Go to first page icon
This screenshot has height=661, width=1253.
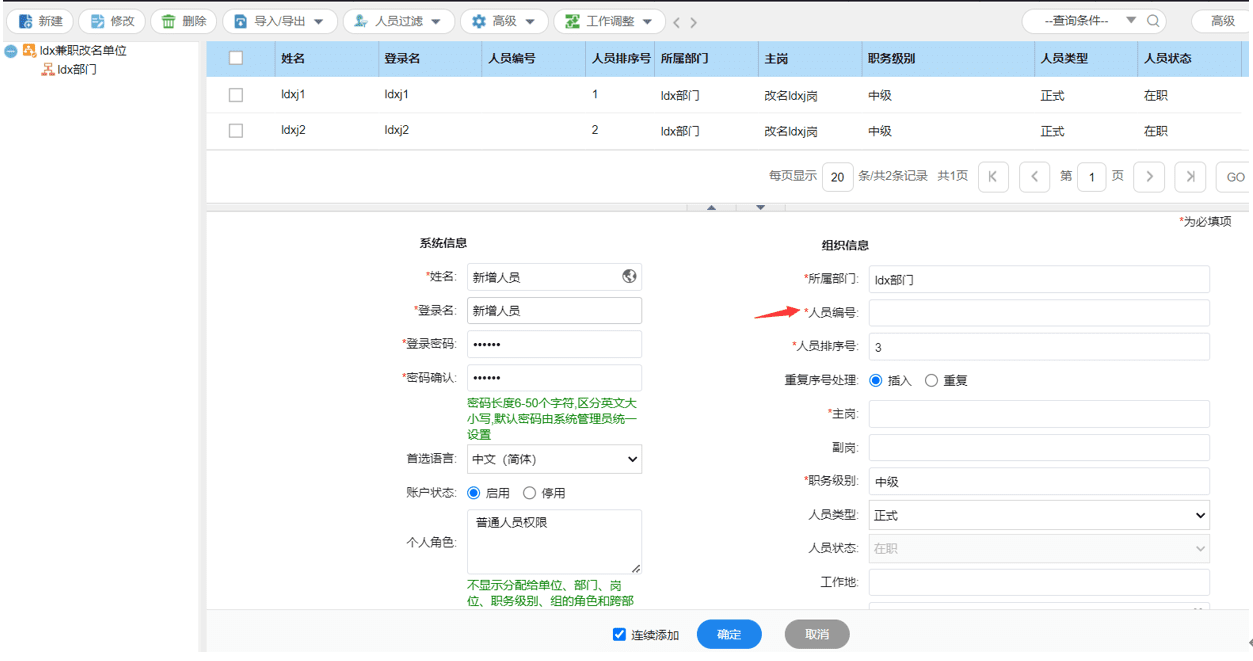(993, 177)
